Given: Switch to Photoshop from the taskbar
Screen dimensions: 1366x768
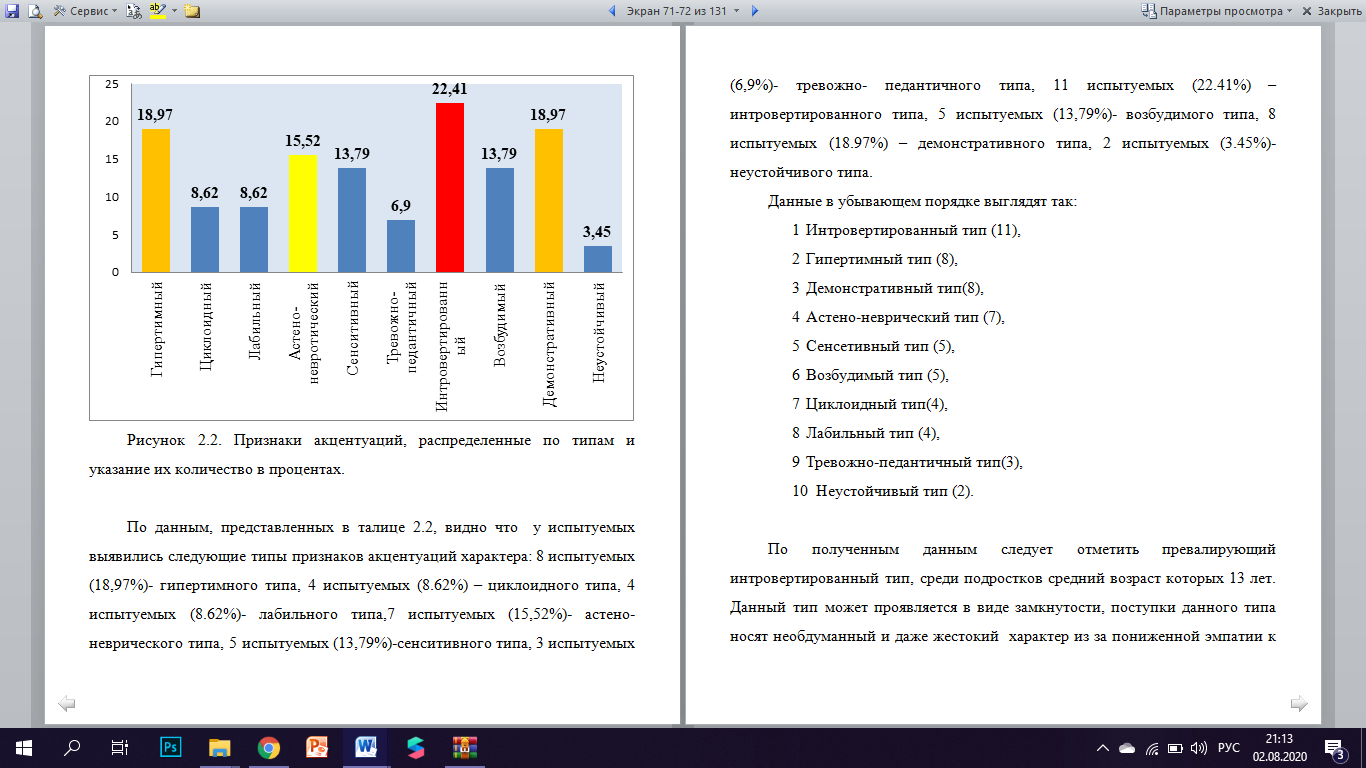Looking at the screenshot, I should click(171, 747).
